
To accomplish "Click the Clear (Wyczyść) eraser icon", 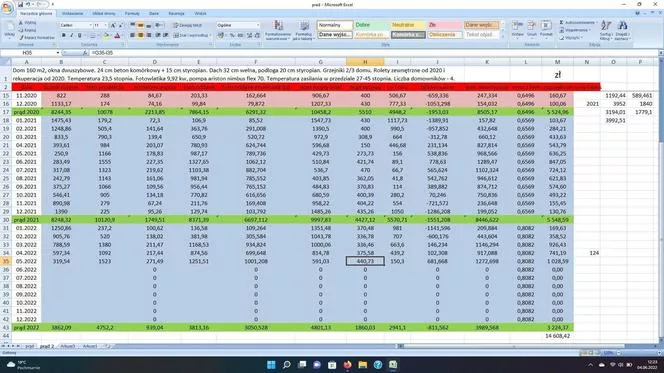I will click(562, 38).
